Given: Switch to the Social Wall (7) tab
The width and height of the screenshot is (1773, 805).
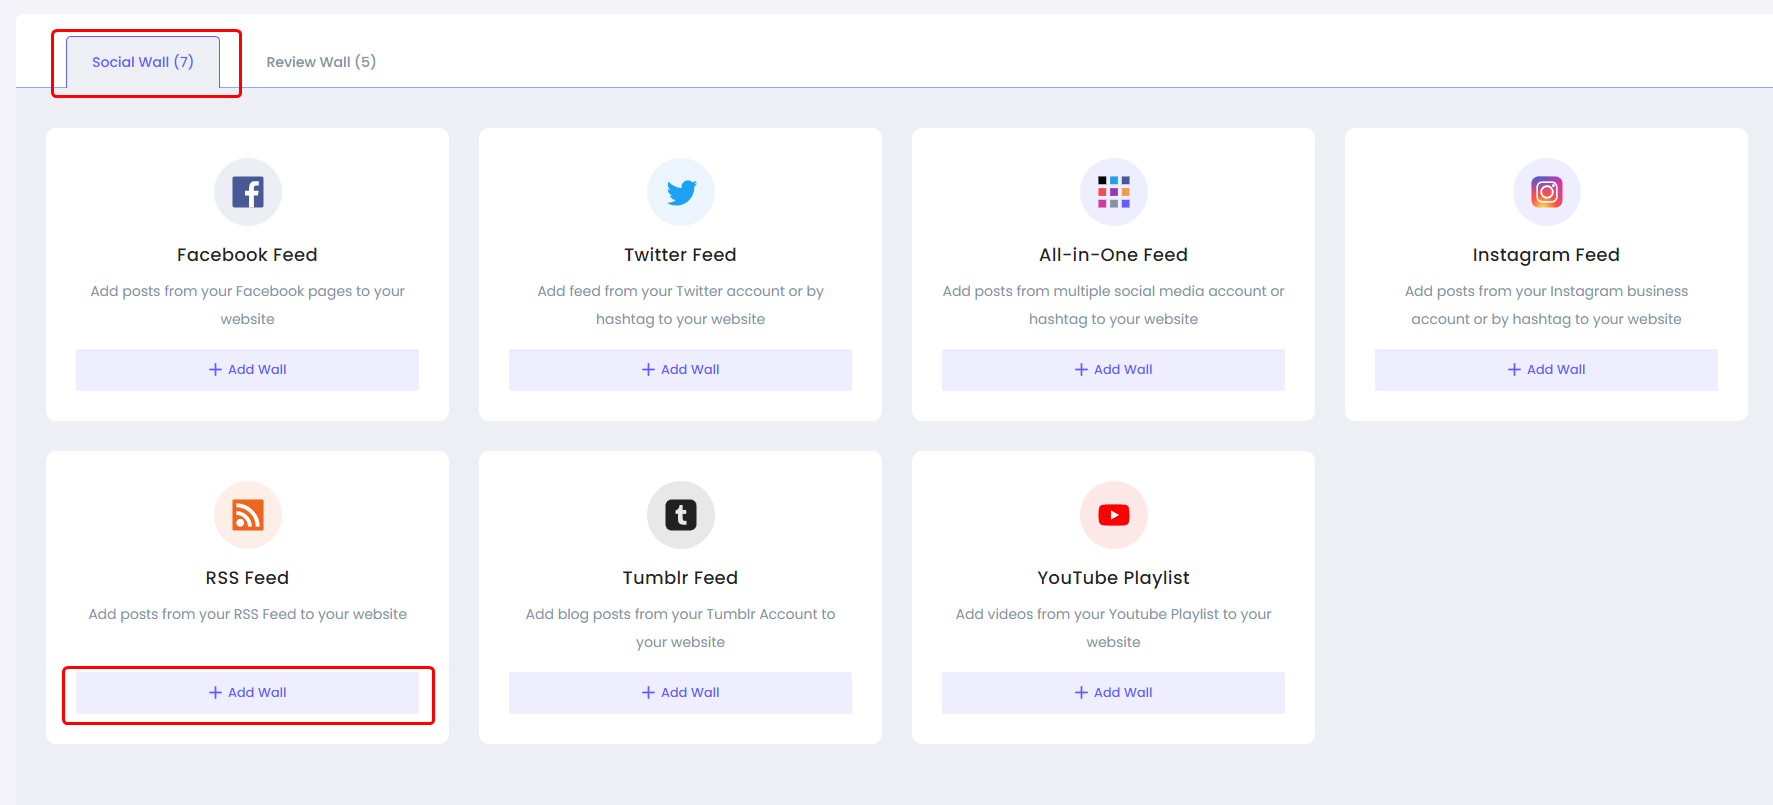Looking at the screenshot, I should [143, 62].
